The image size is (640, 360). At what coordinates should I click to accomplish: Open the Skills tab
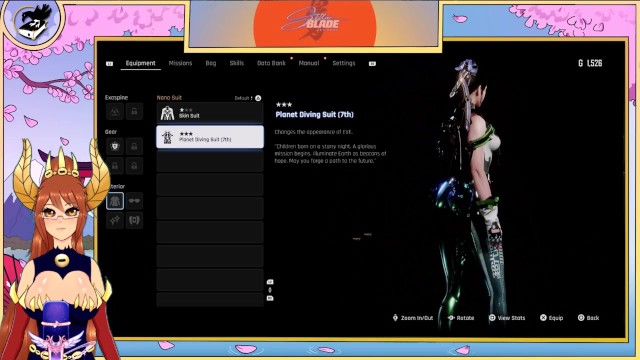pos(236,63)
